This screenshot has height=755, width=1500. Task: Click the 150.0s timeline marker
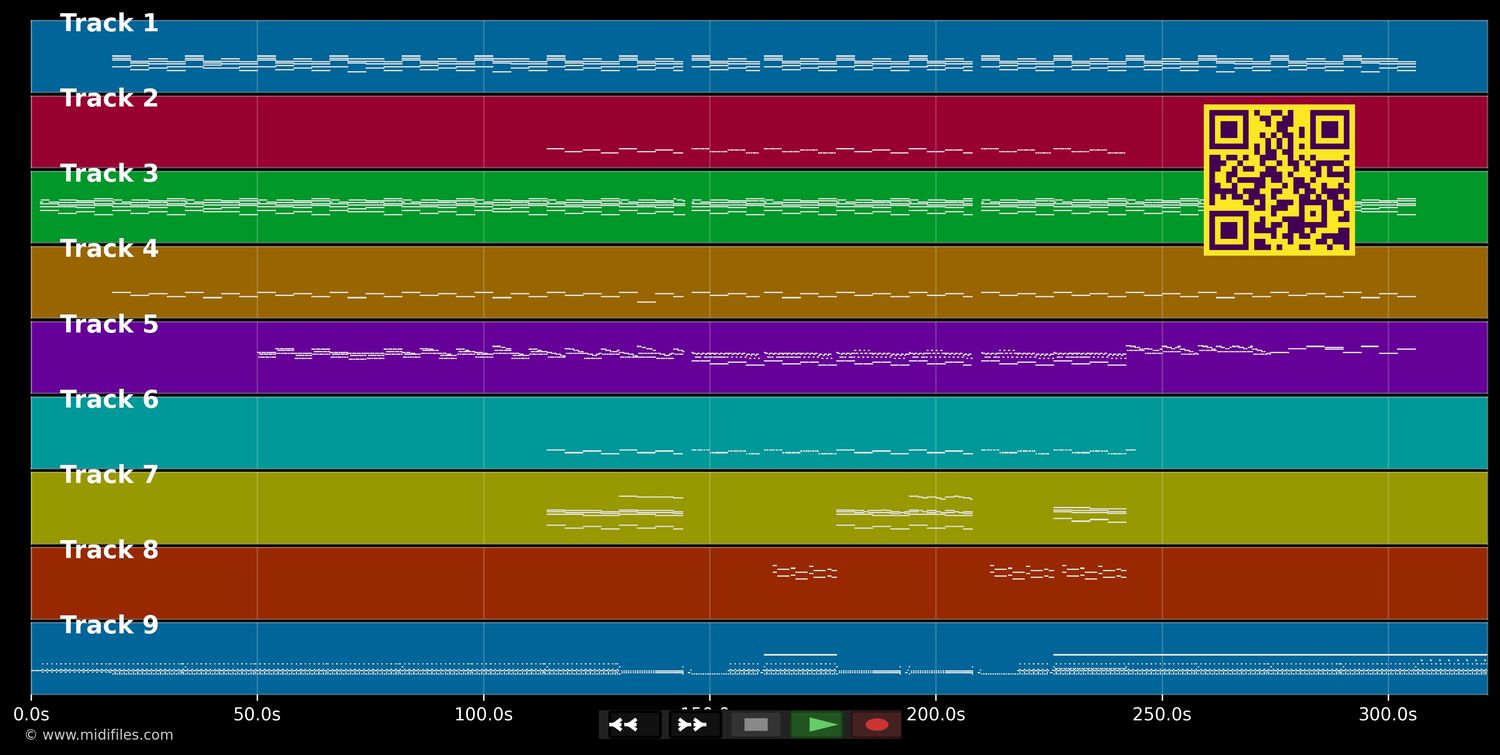(x=710, y=714)
